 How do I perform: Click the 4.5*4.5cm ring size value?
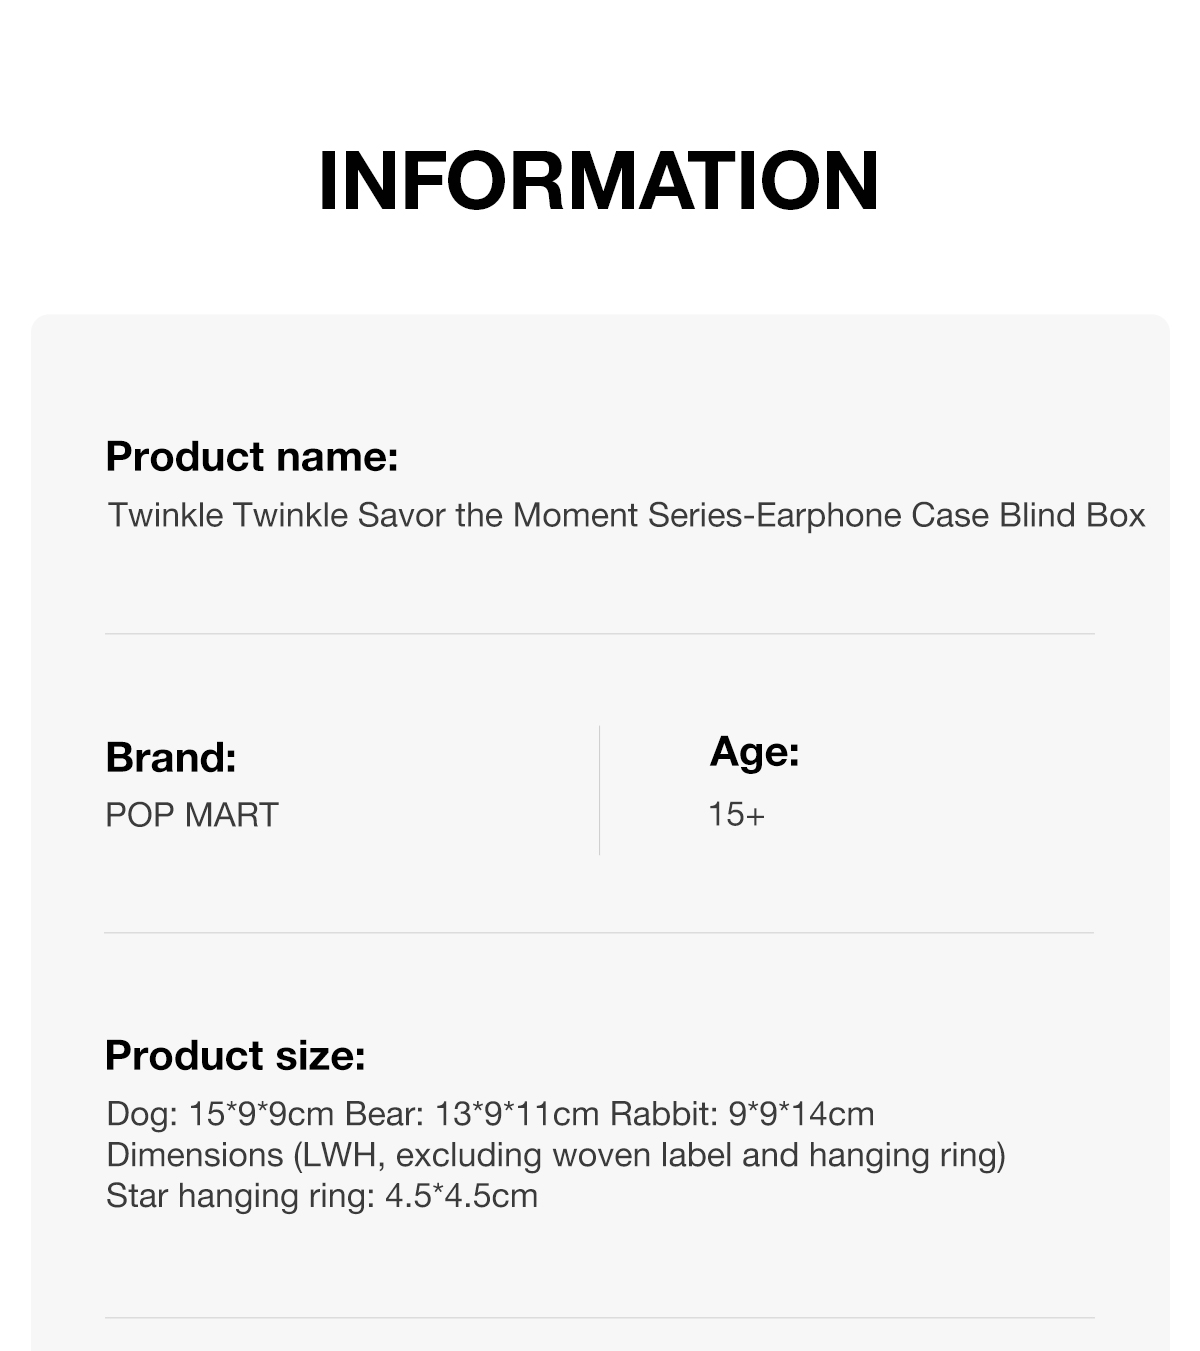461,1196
